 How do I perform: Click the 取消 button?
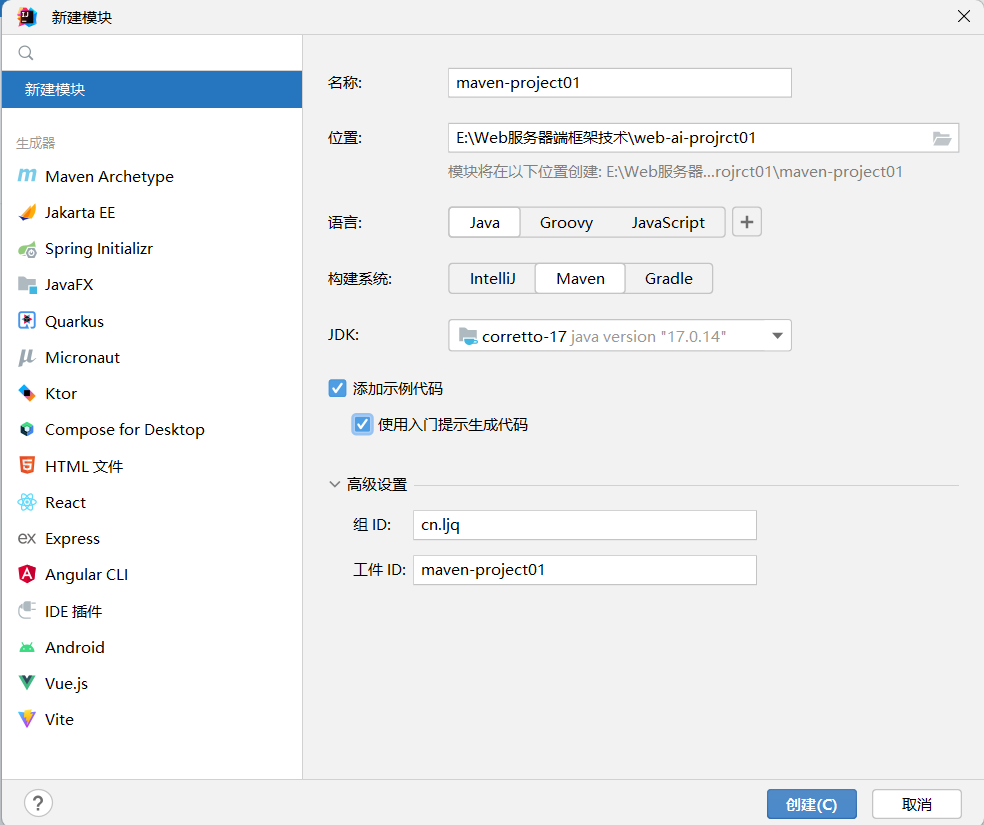(916, 804)
